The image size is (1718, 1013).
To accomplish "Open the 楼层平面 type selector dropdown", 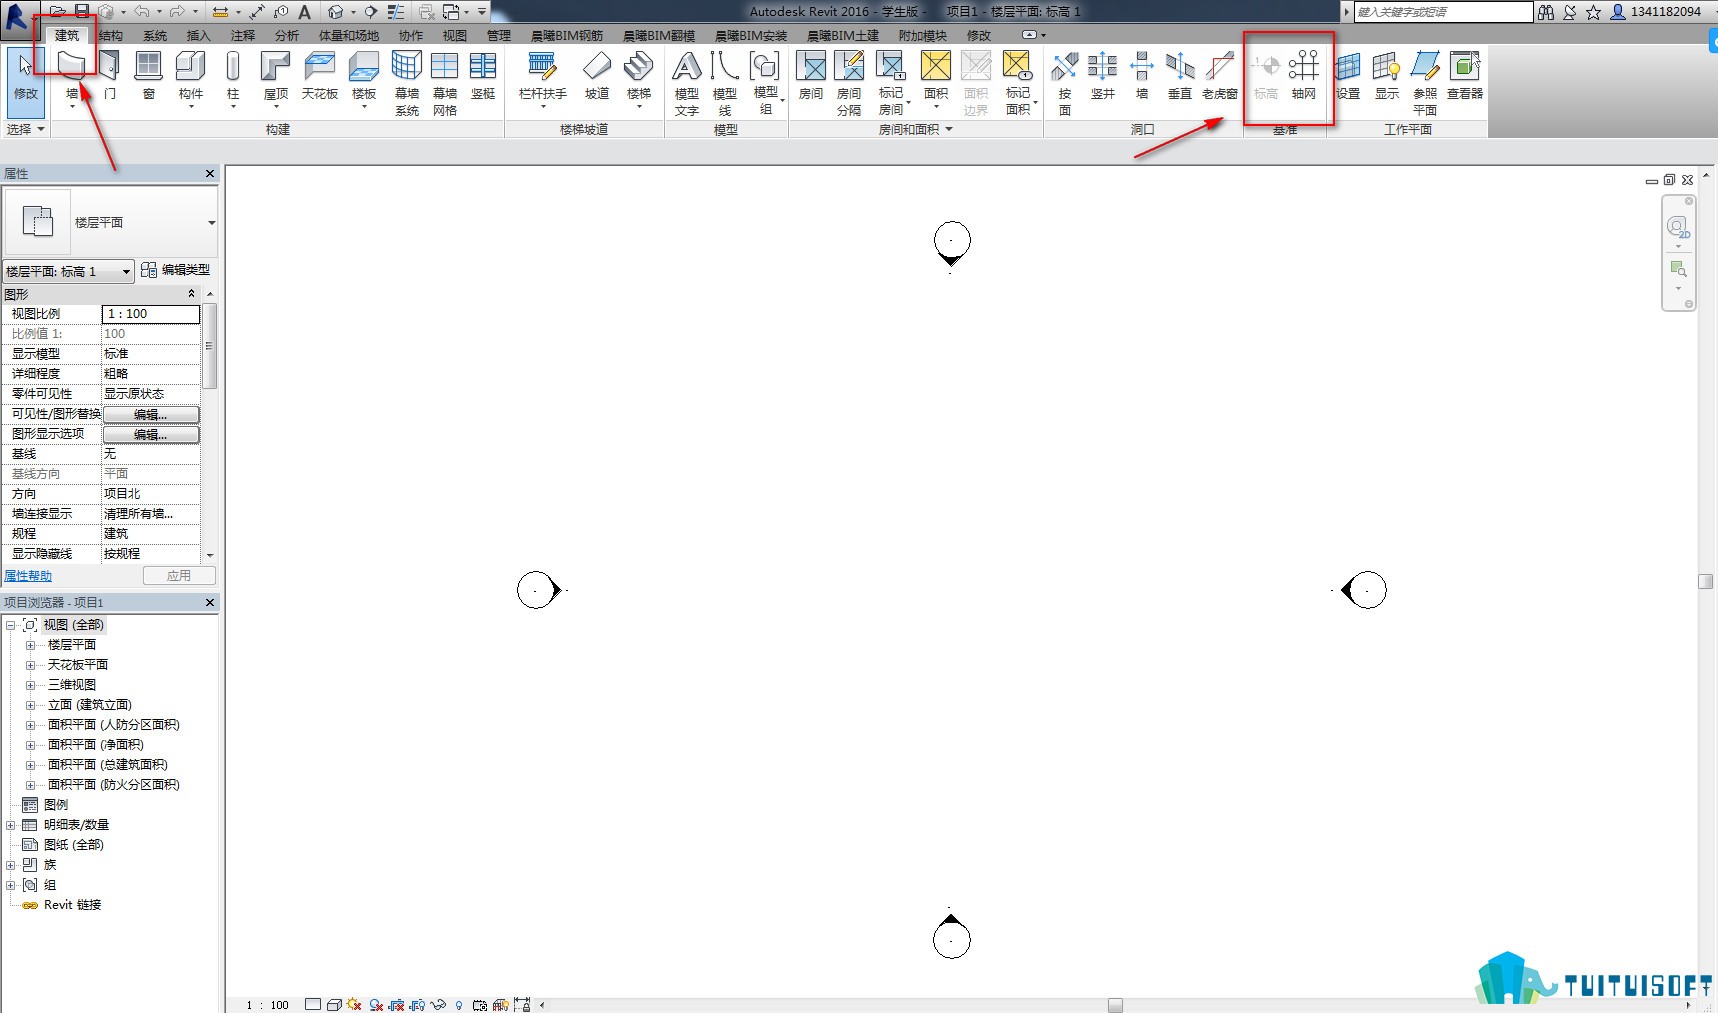I will click(211, 223).
